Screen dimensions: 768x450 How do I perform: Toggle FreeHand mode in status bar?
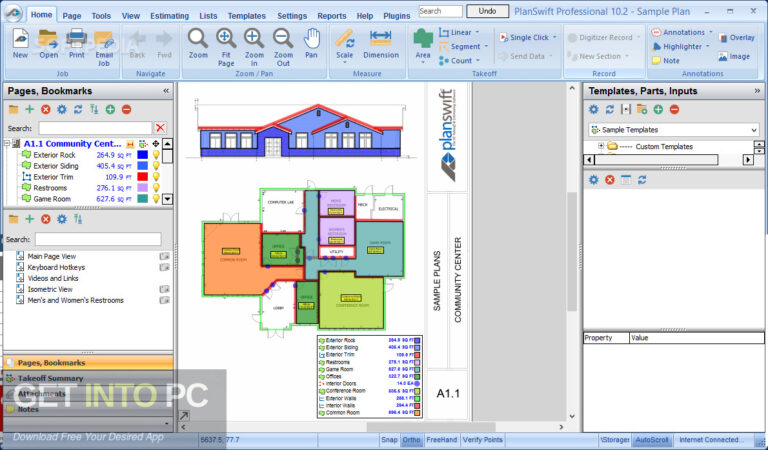pyautogui.click(x=441, y=440)
